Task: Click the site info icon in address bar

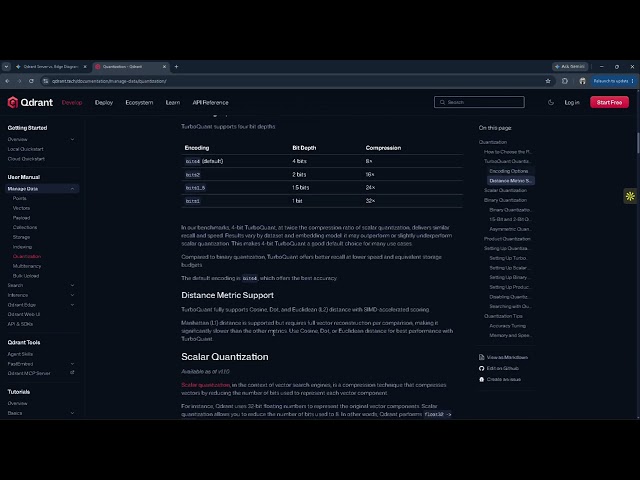Action: point(45,81)
